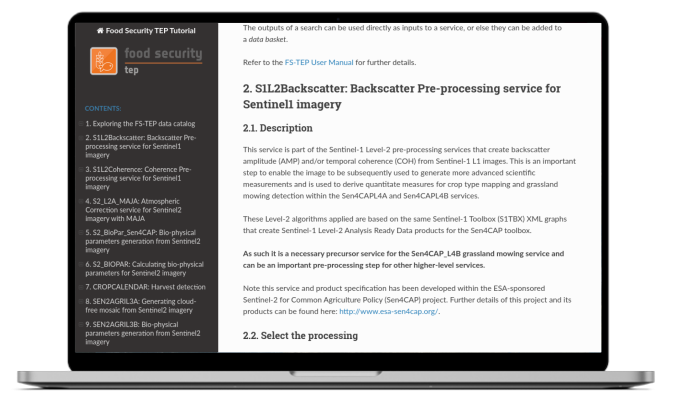Expand the toggle beside '7. CROPCALENDAR'
This screenshot has height=404, width=673.
point(81,287)
